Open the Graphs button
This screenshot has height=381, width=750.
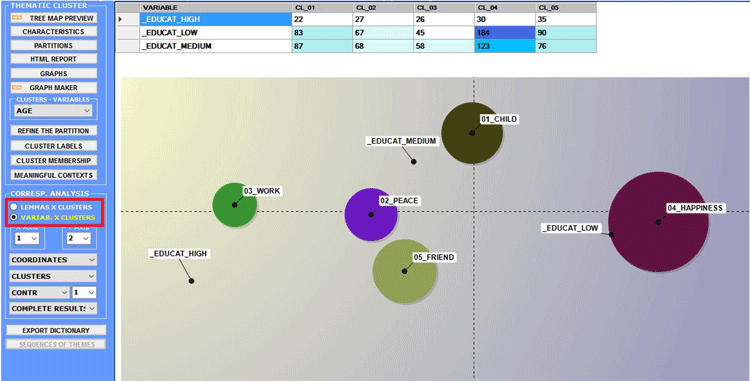coord(54,74)
